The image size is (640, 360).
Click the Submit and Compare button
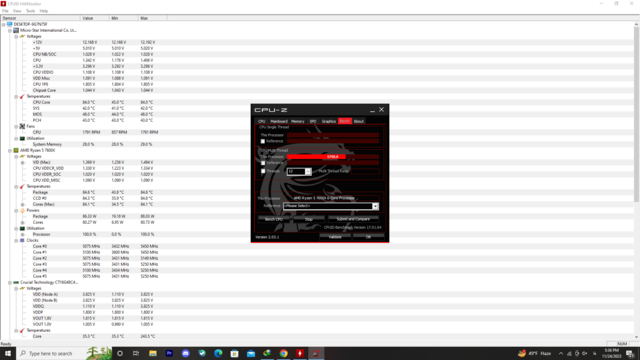point(353,219)
